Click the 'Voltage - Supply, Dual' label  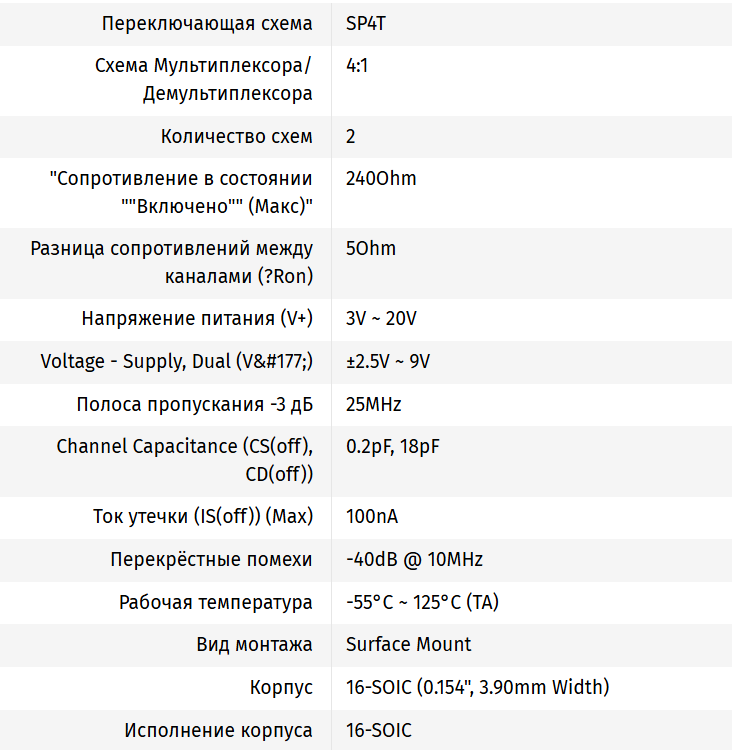point(176,361)
